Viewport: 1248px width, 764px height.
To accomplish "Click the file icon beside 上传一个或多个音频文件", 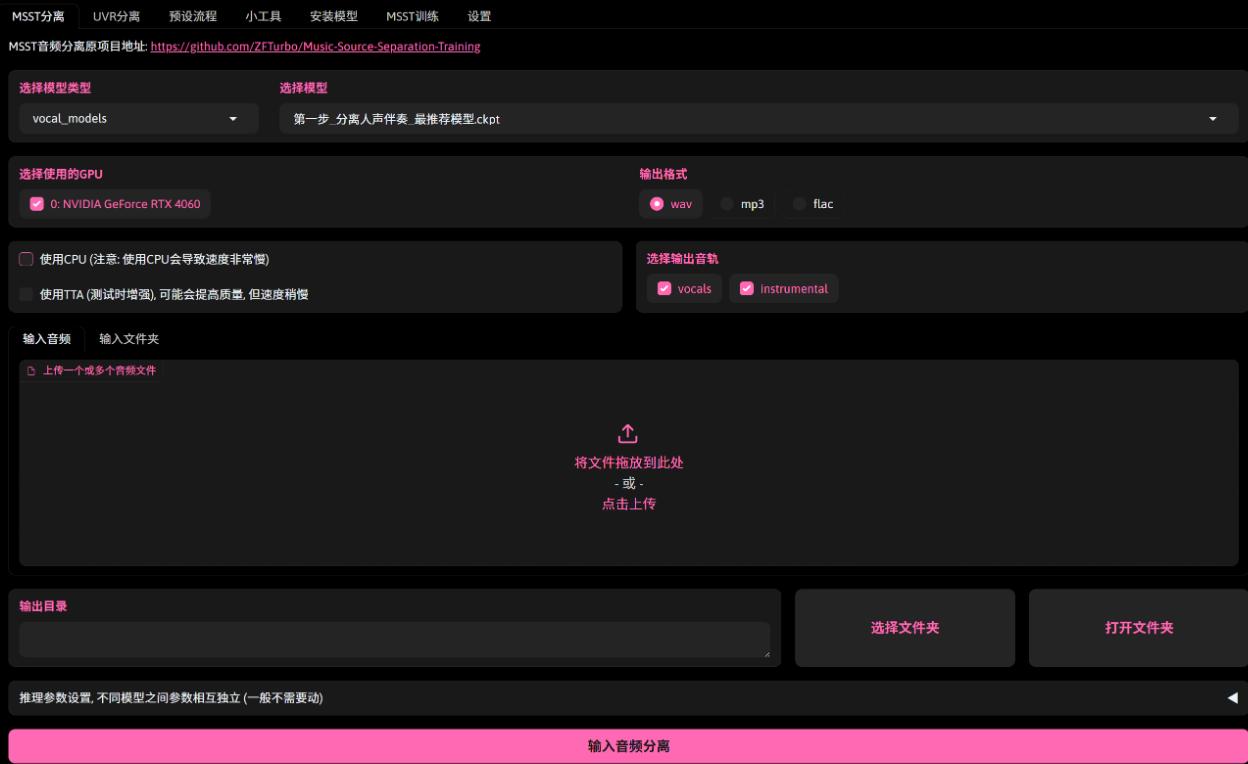I will 31,371.
